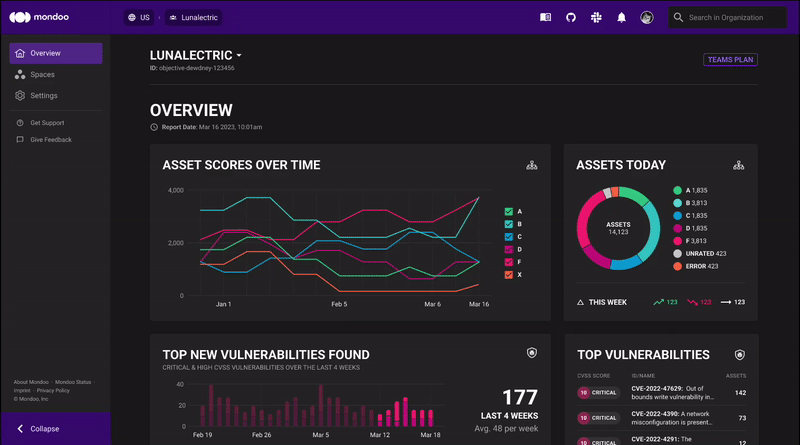
Task: Open the user avatar menu
Action: 647,17
